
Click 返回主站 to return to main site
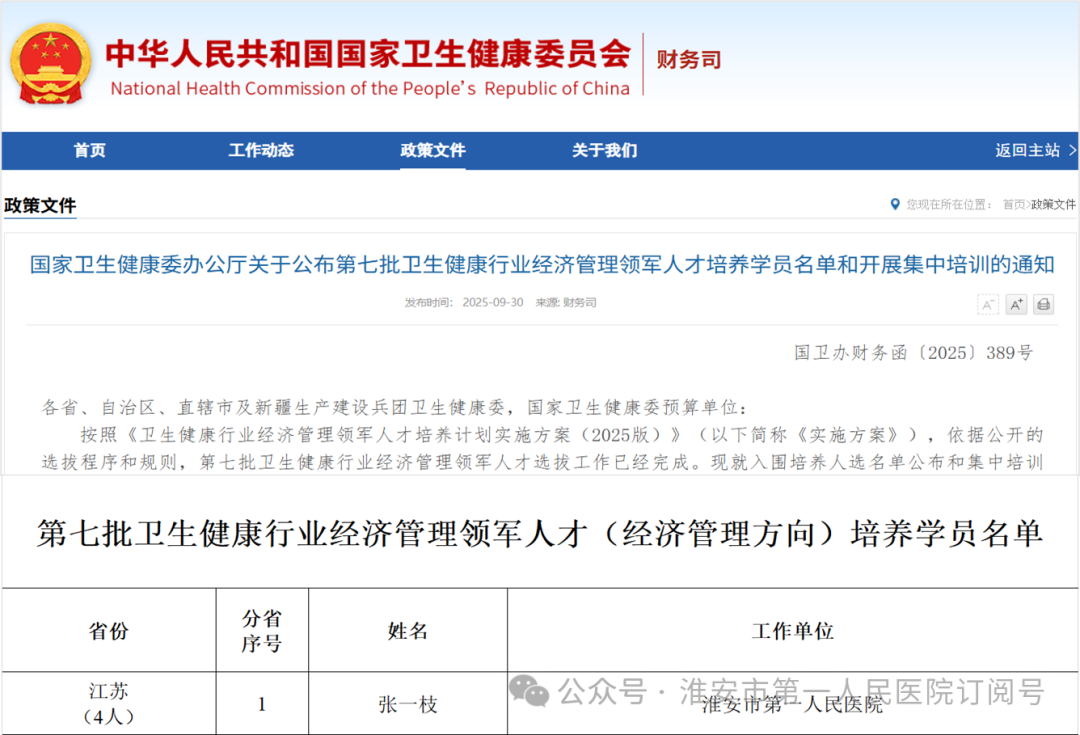tap(1028, 150)
